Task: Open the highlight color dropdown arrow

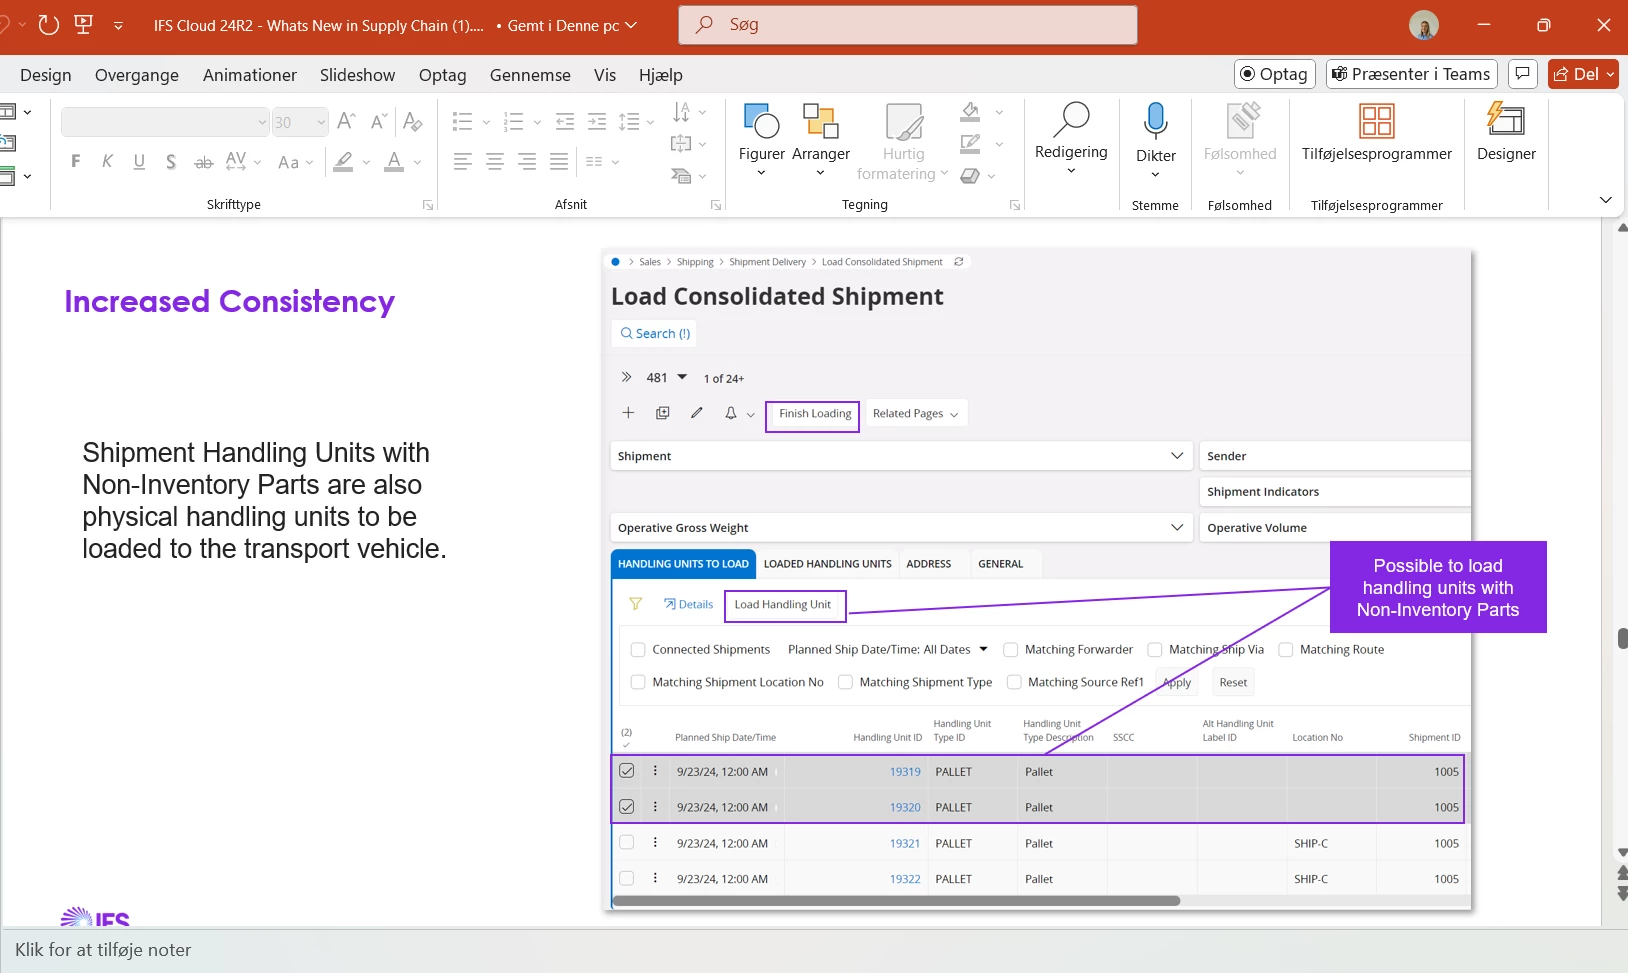Action: [x=367, y=162]
